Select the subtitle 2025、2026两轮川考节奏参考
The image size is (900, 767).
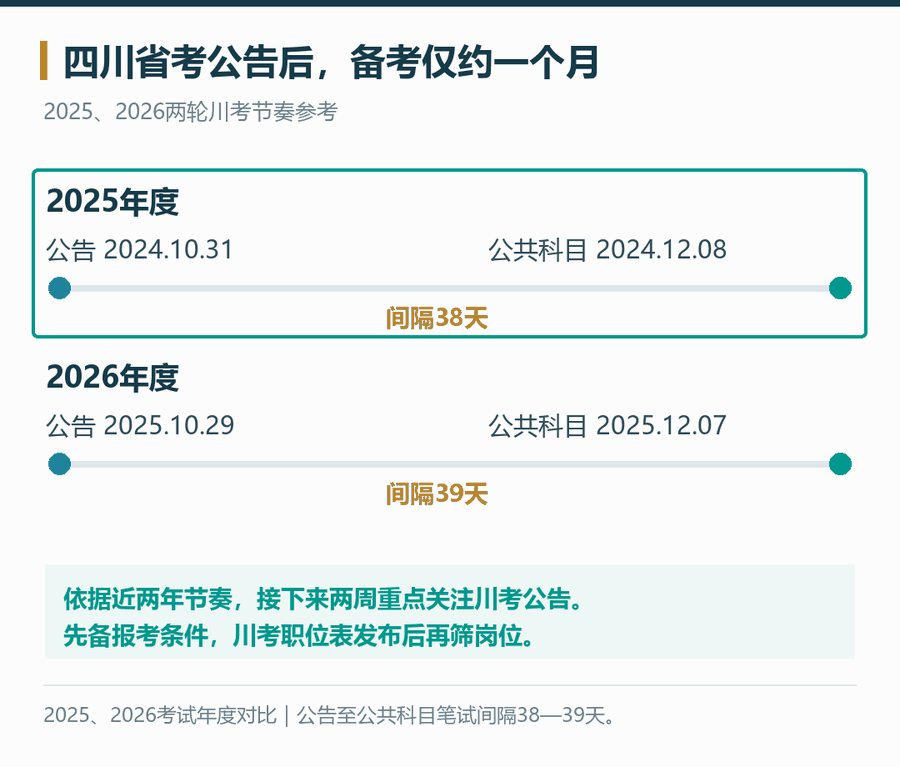[x=191, y=111]
